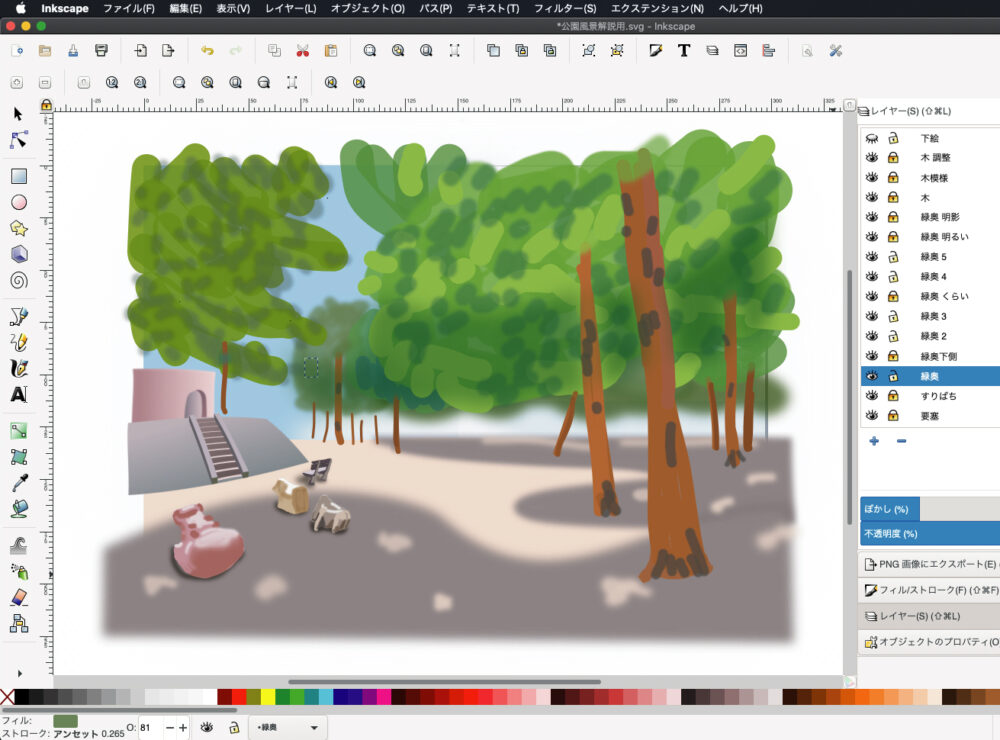Hide the 木模様 layer
Screen dimensions: 1000x740
tap(871, 178)
